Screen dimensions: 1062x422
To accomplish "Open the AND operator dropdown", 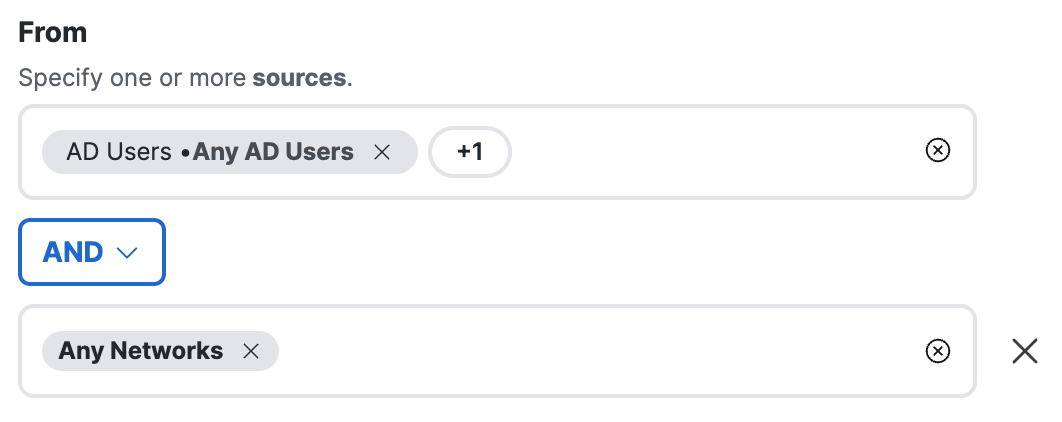I will tap(91, 252).
